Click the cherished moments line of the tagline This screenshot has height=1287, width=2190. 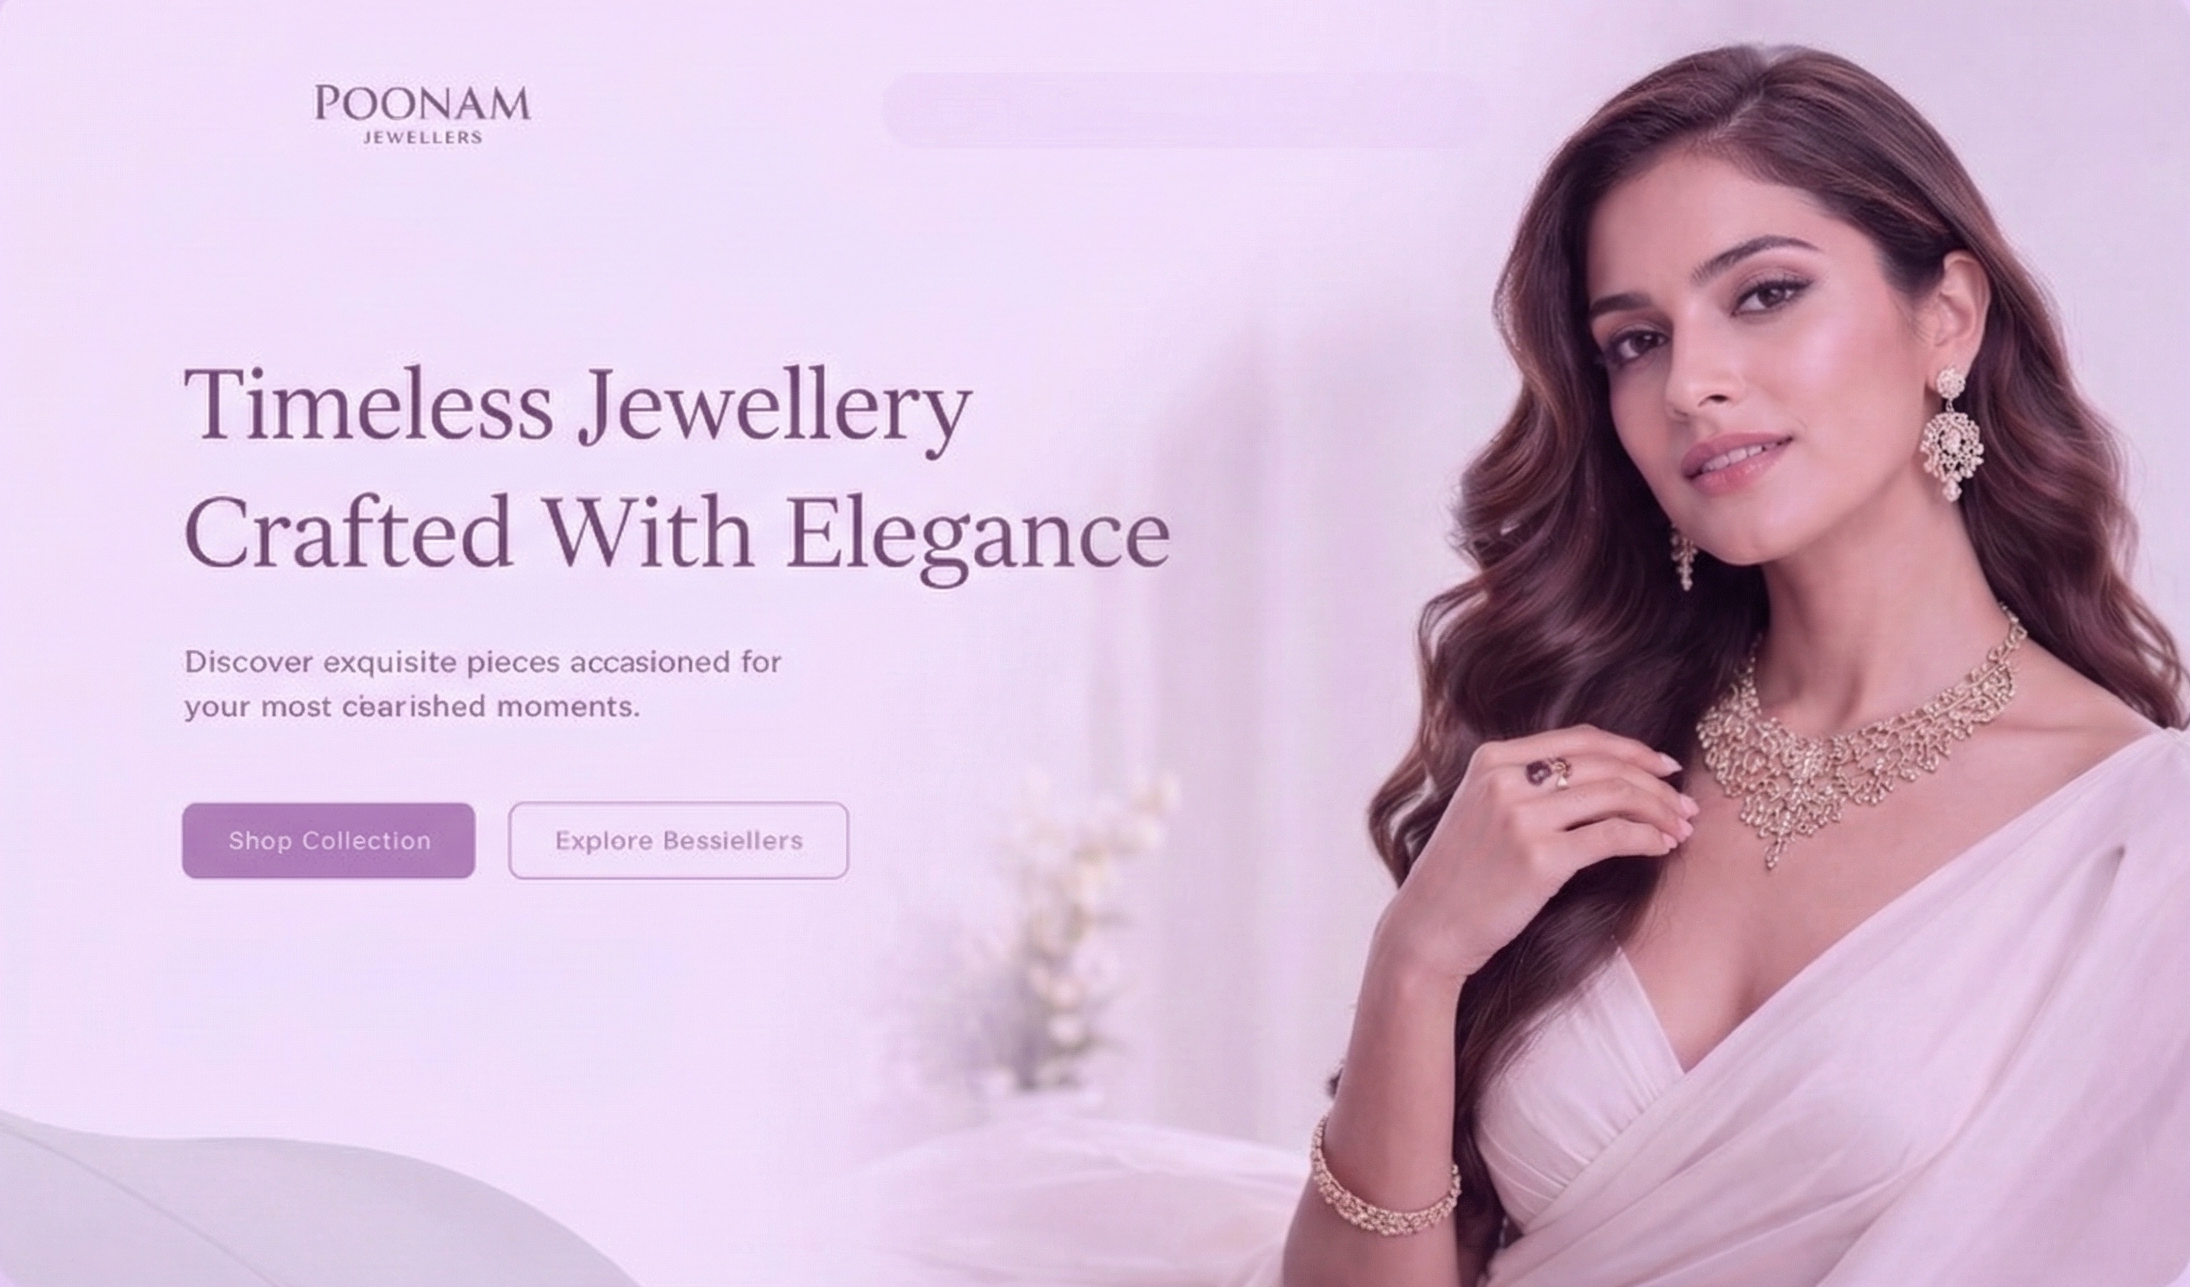coord(411,707)
